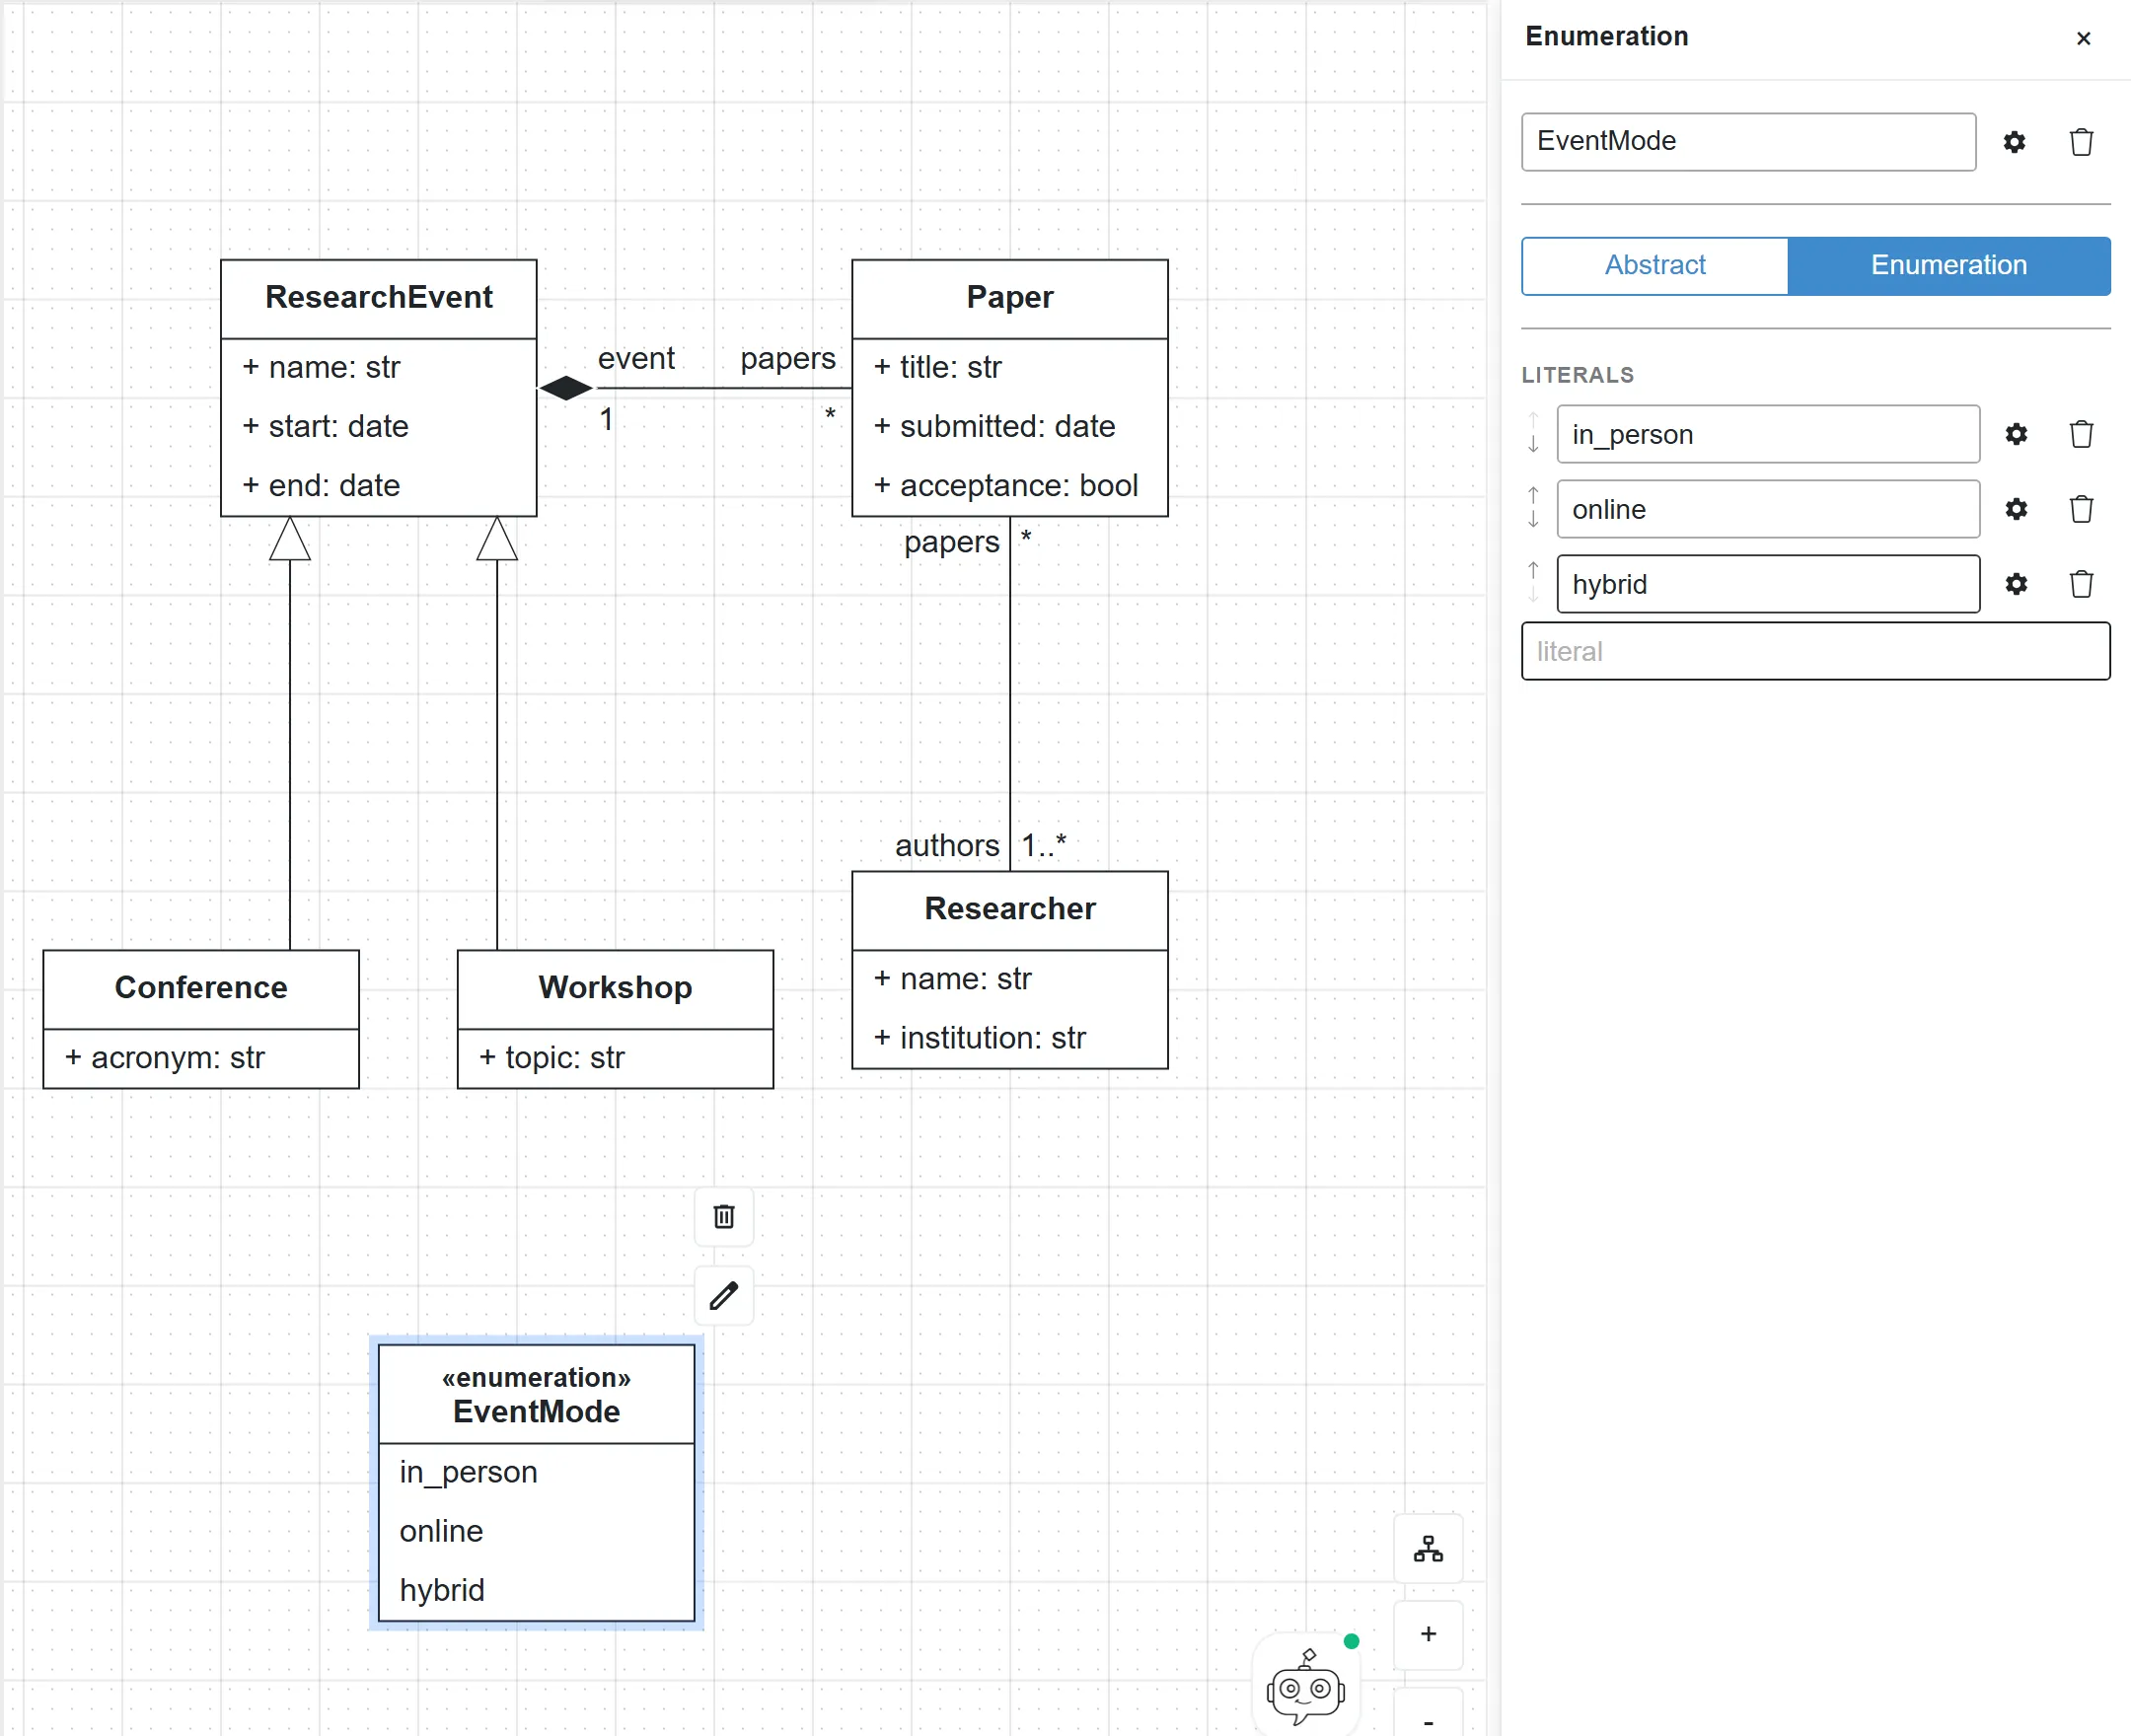The image size is (2131, 1736).
Task: Select the composition diamond on ResearchEvent
Action: tap(566, 388)
